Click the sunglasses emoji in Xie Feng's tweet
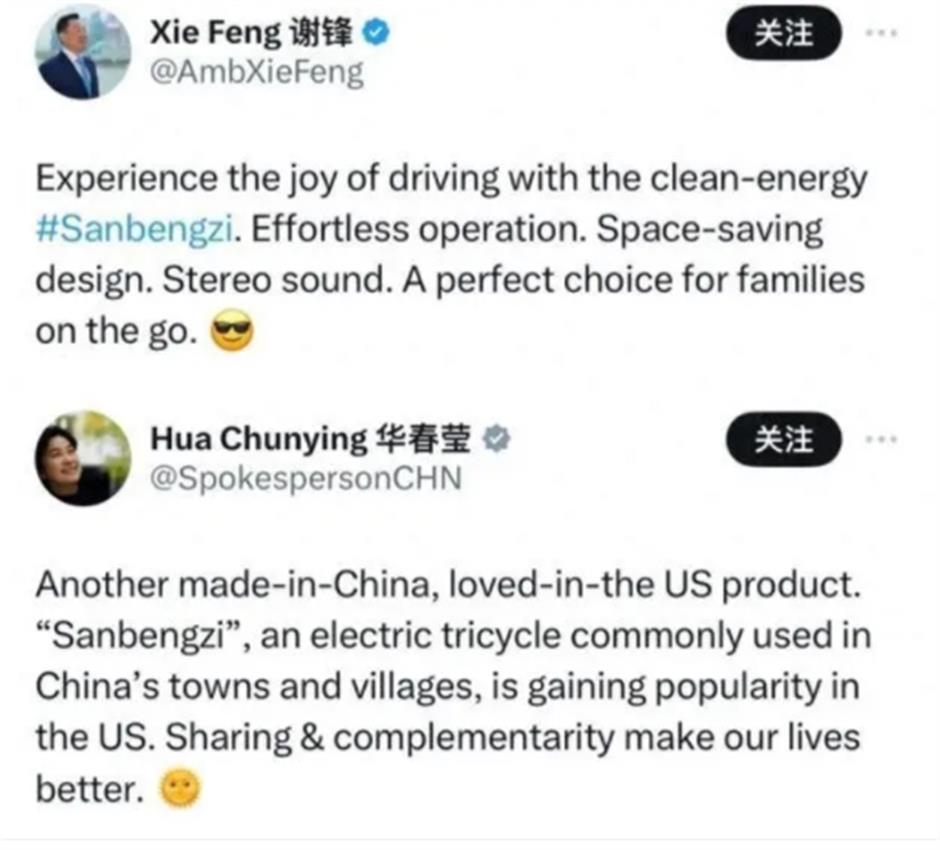The width and height of the screenshot is (940, 850). pos(230,330)
